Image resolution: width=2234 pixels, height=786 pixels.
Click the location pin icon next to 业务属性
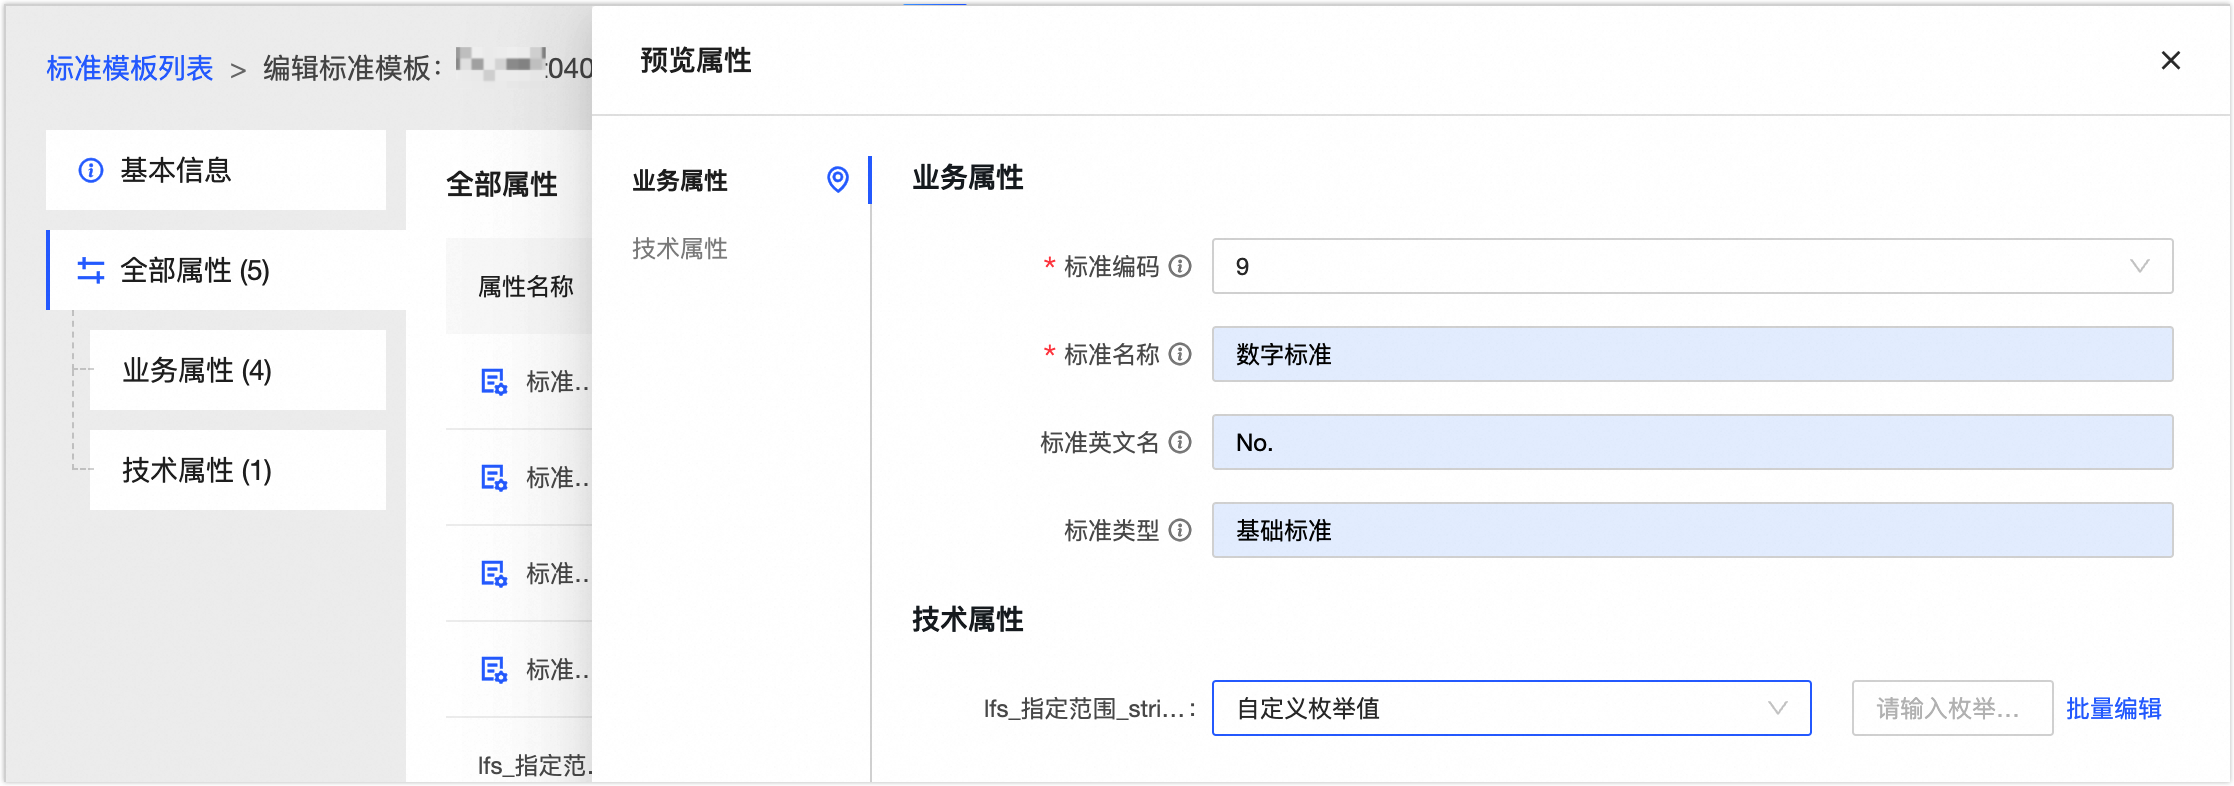click(x=838, y=180)
